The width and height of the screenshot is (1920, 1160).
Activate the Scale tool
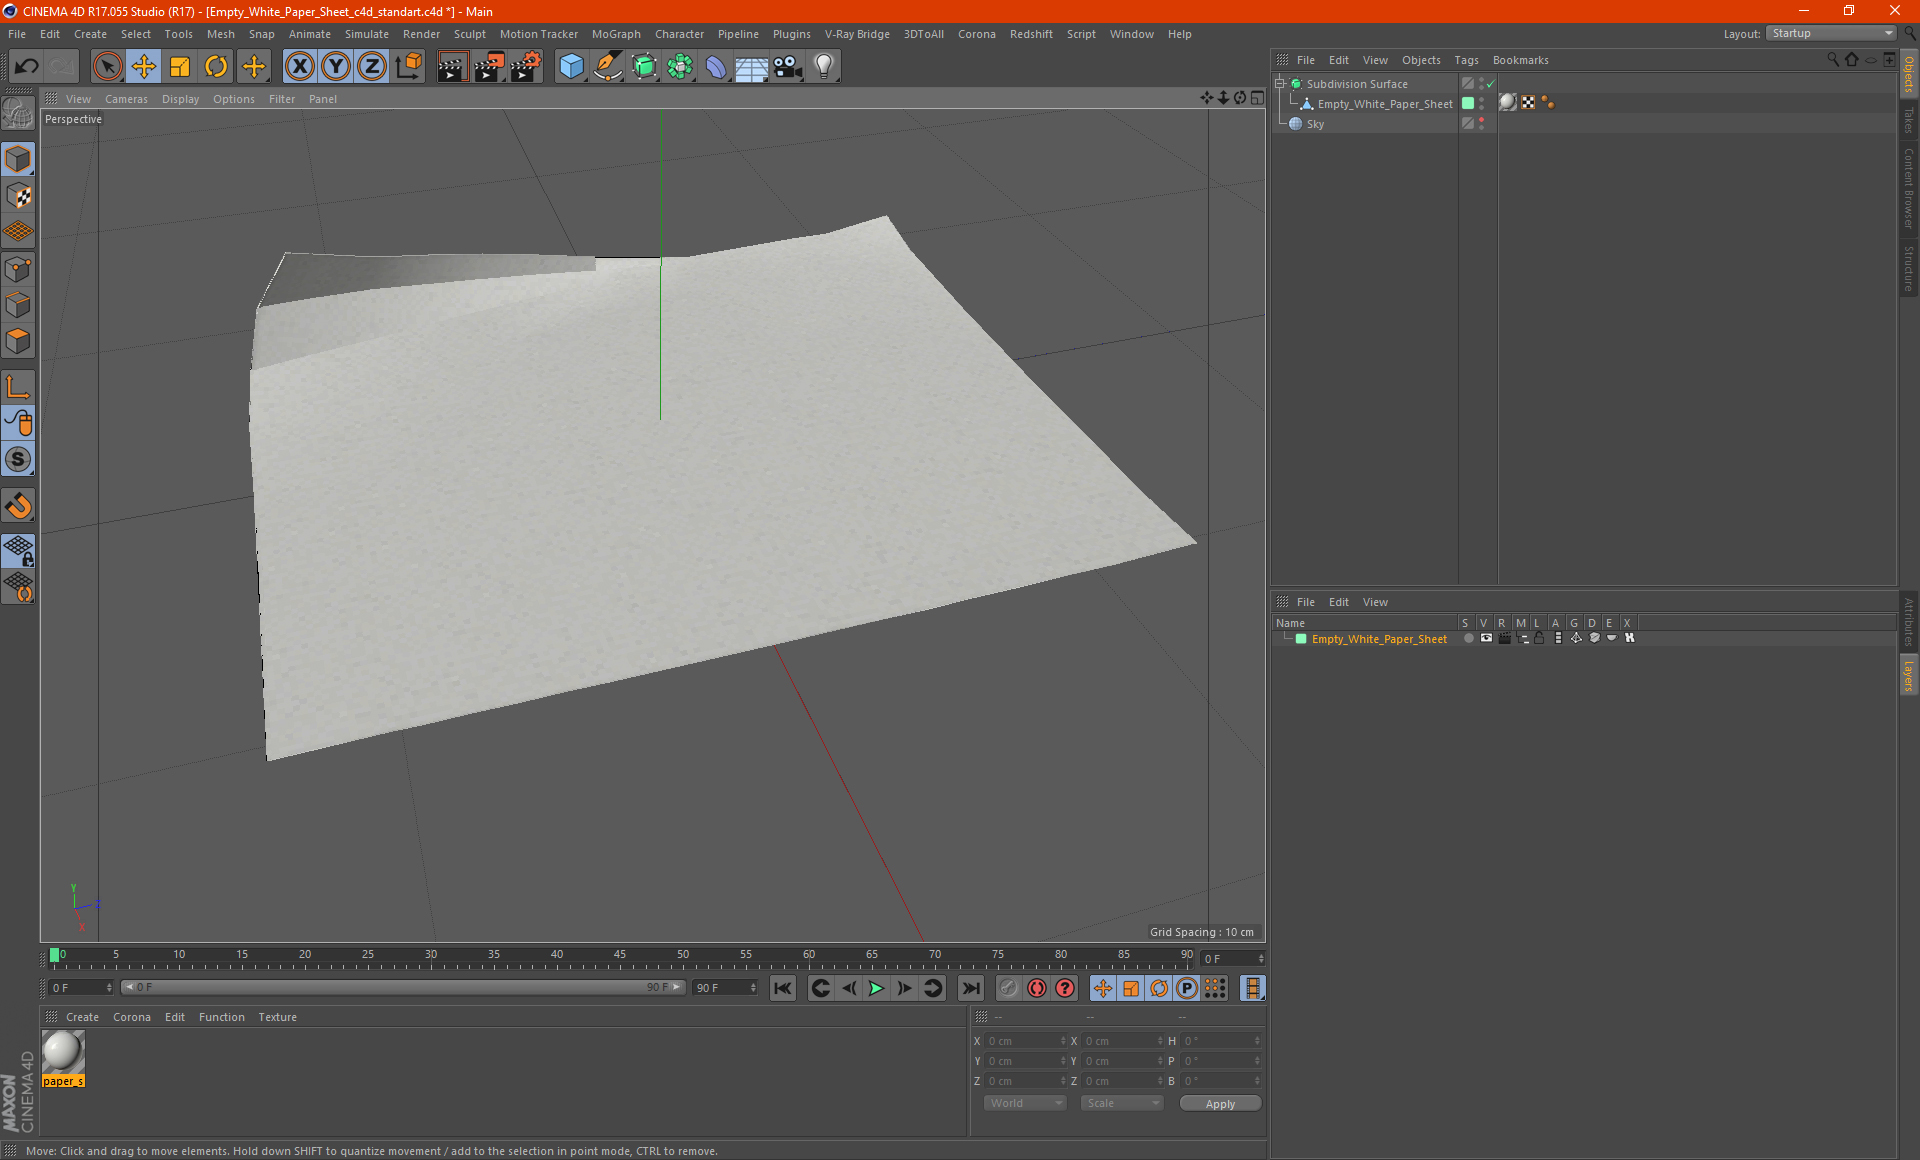click(x=180, y=67)
